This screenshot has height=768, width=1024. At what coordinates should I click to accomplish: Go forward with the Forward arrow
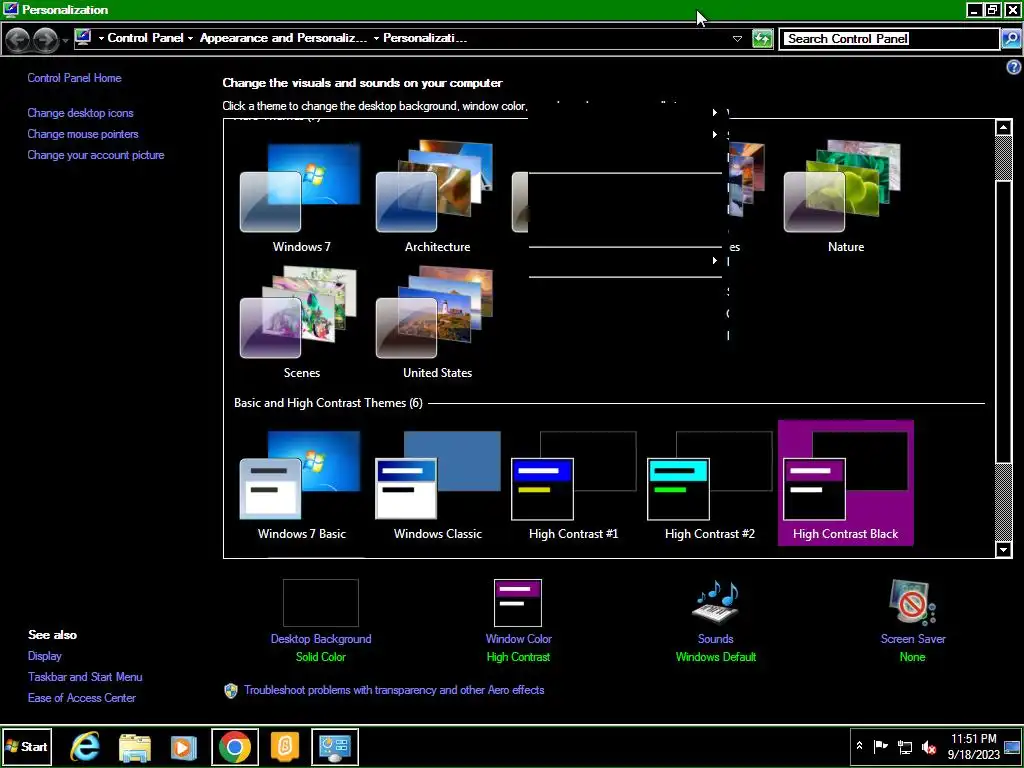point(45,40)
